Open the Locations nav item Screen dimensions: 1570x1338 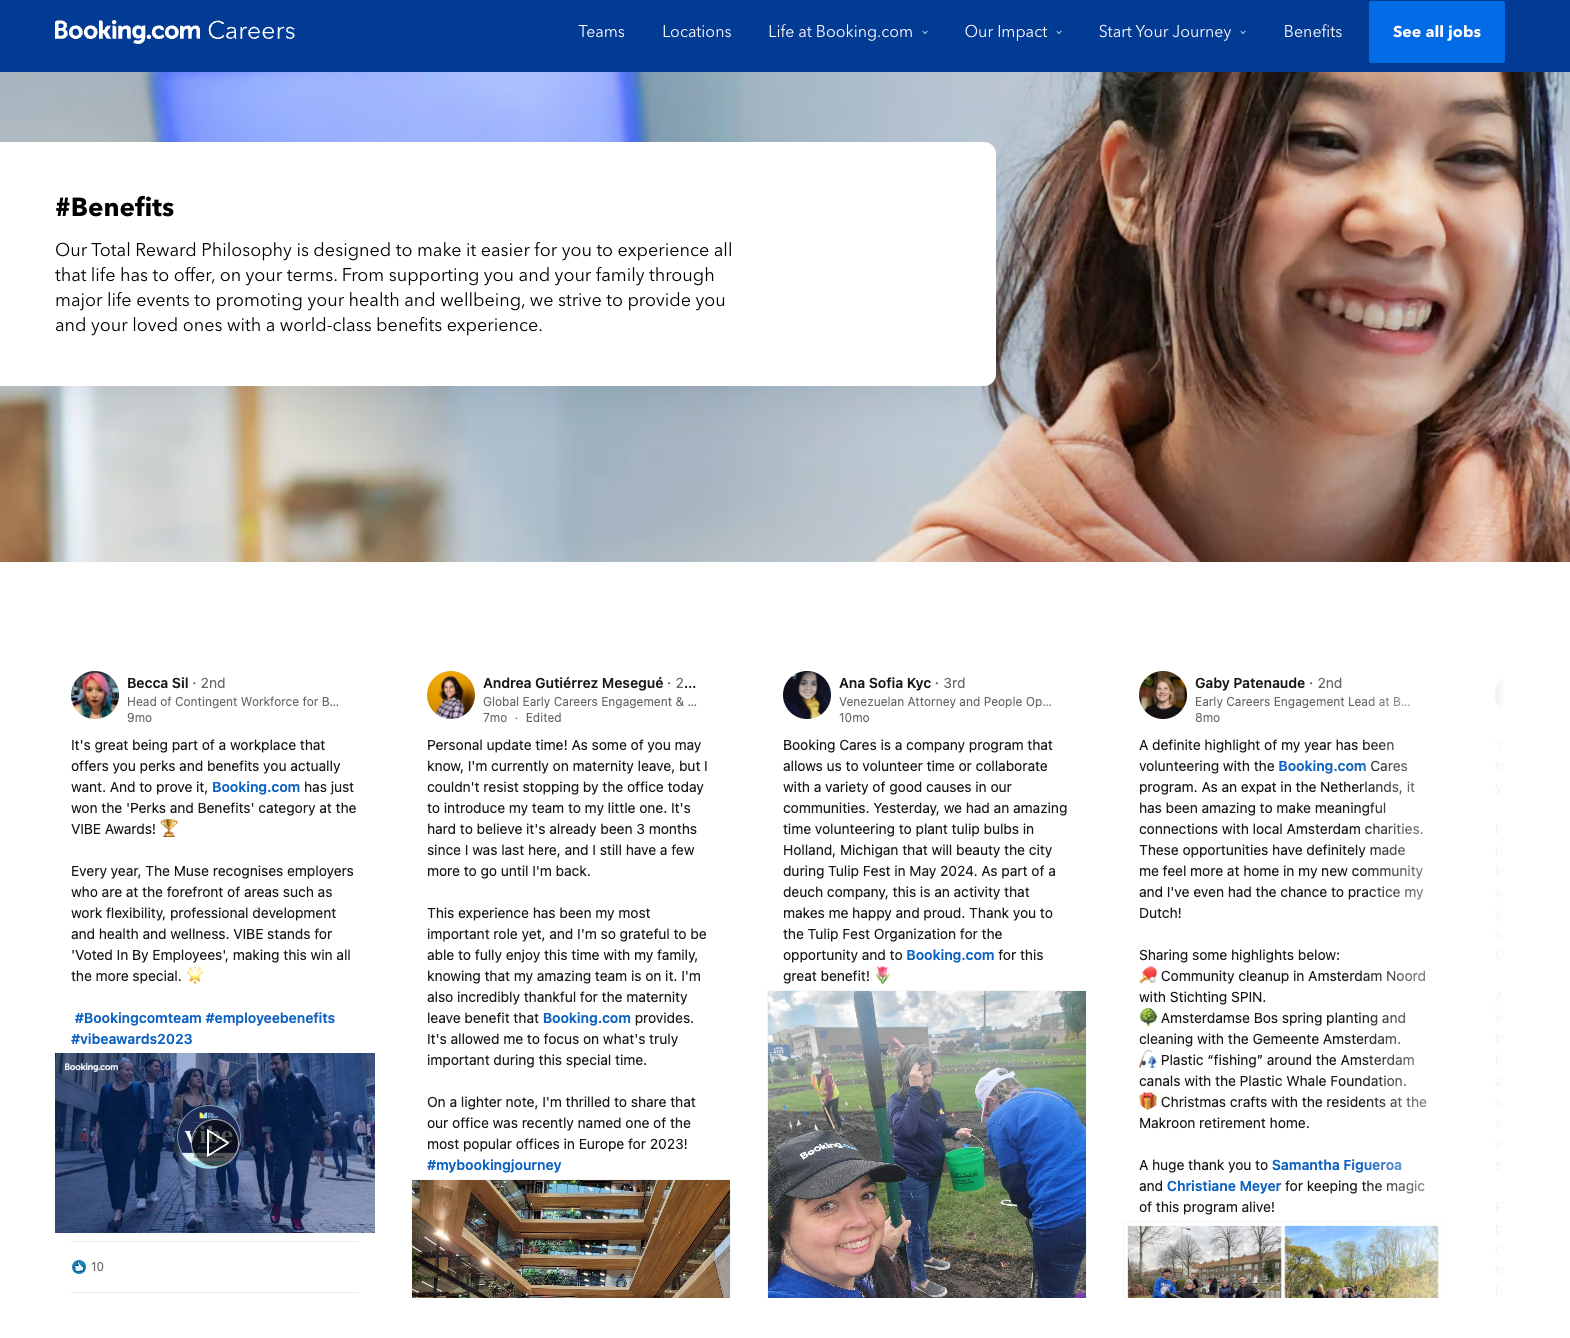point(696,32)
